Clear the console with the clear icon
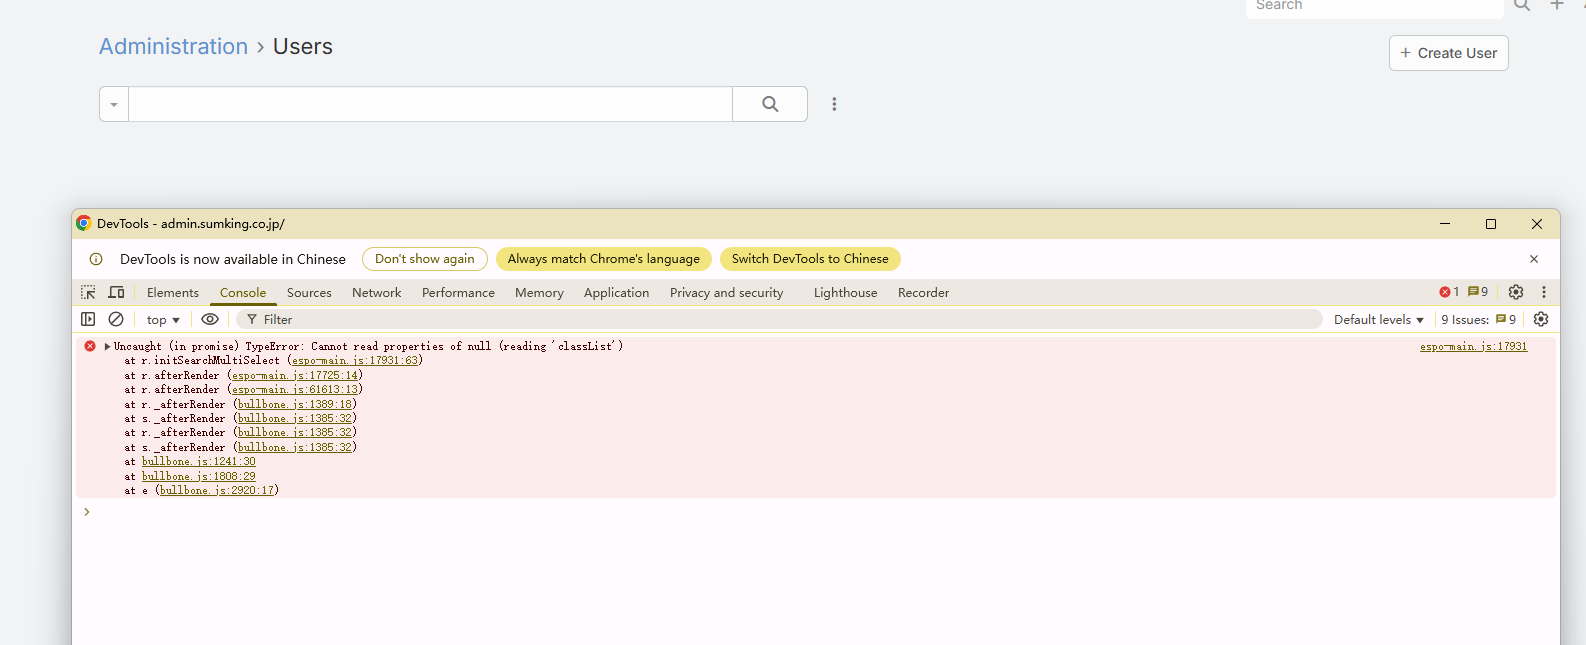1586x645 pixels. point(116,319)
